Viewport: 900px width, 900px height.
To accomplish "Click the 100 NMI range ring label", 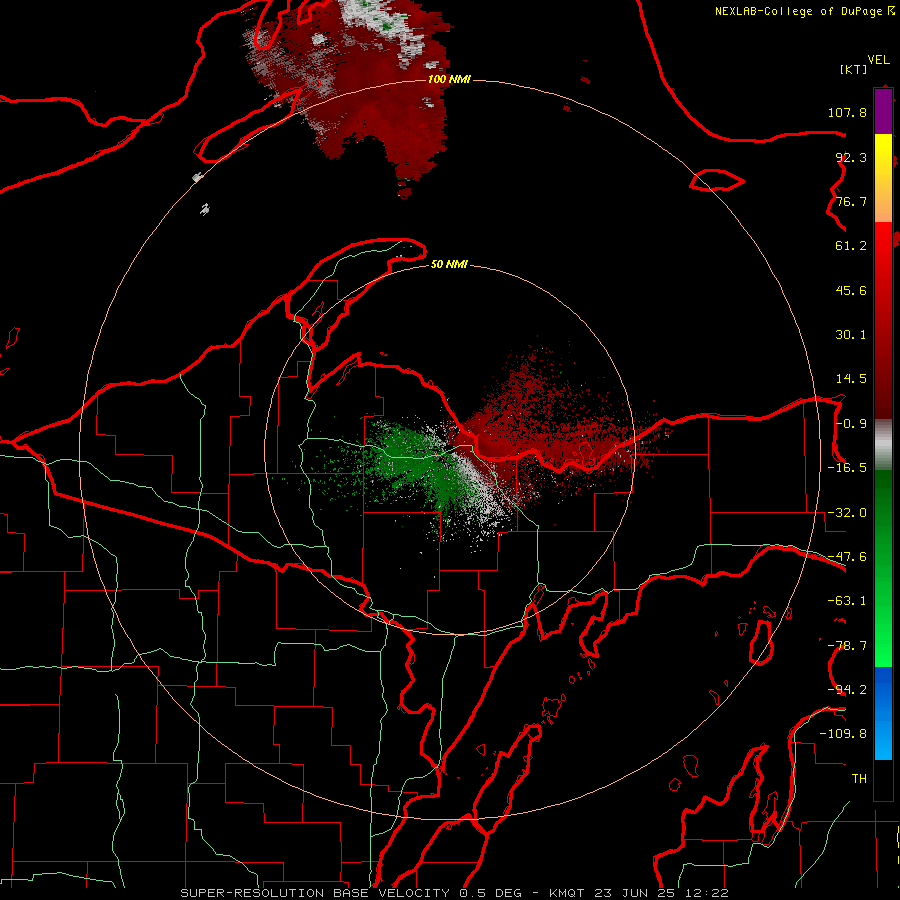I will [x=449, y=79].
